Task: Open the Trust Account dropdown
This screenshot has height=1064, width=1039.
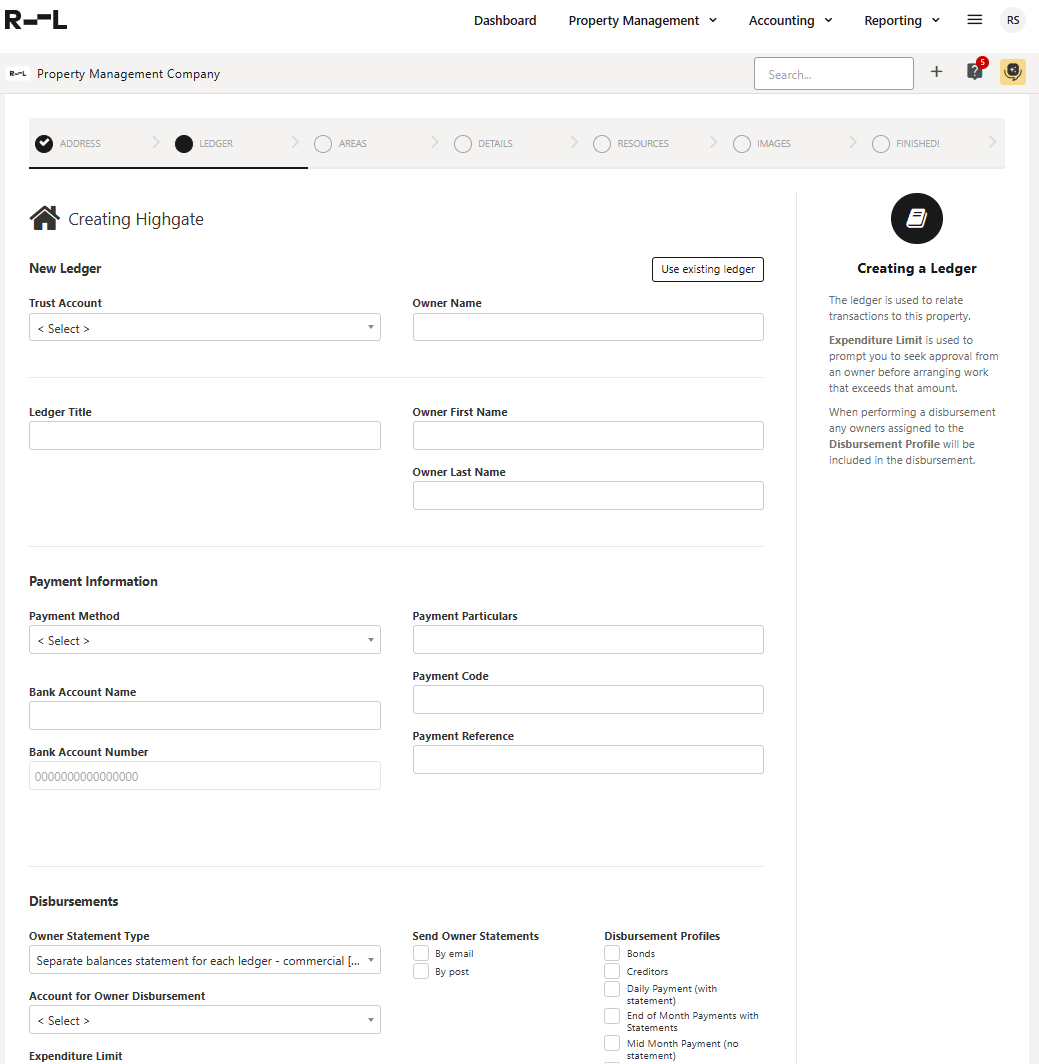Action: (204, 328)
